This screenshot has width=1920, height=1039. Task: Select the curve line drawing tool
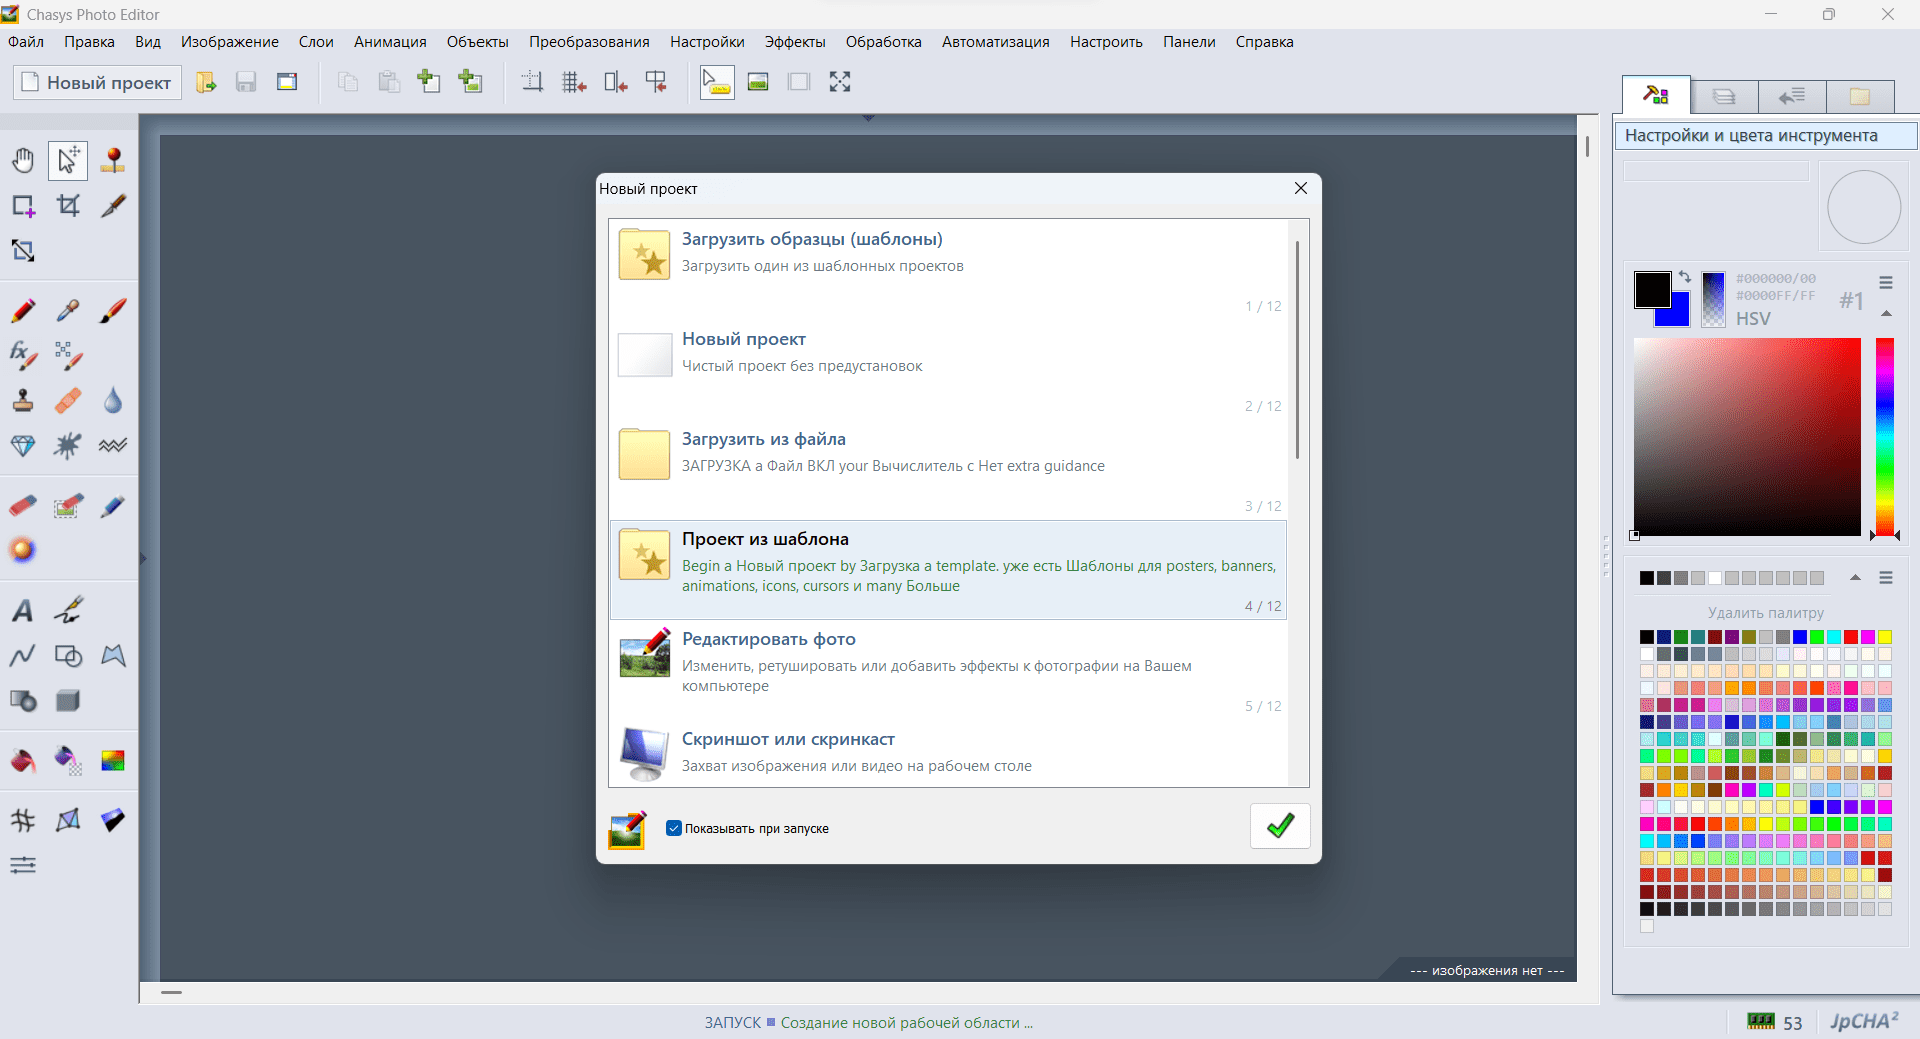[23, 656]
